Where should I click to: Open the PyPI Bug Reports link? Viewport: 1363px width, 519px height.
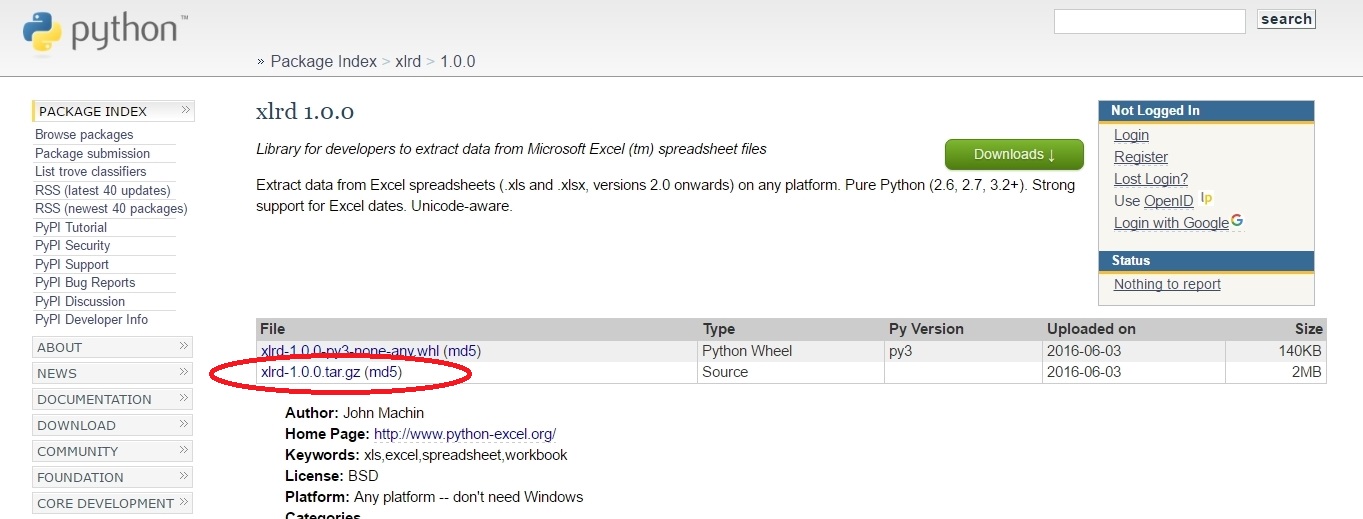(x=85, y=282)
